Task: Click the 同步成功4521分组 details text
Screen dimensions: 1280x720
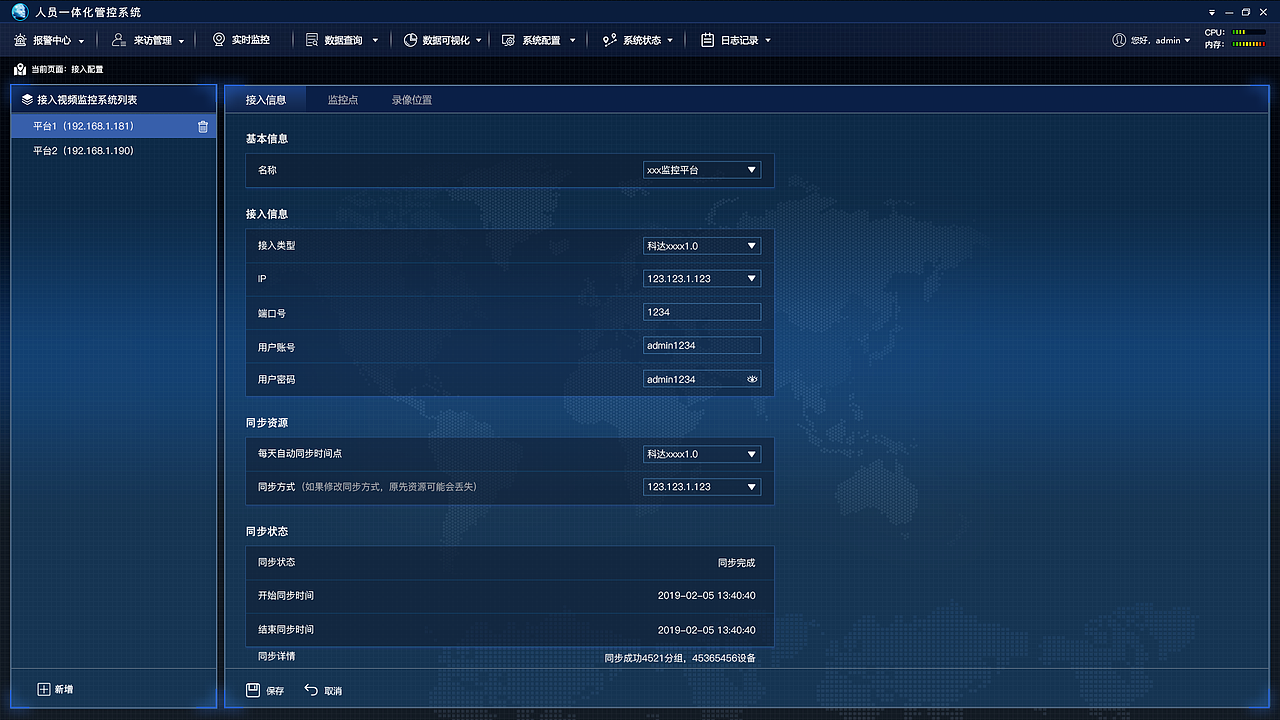Action: 680,658
